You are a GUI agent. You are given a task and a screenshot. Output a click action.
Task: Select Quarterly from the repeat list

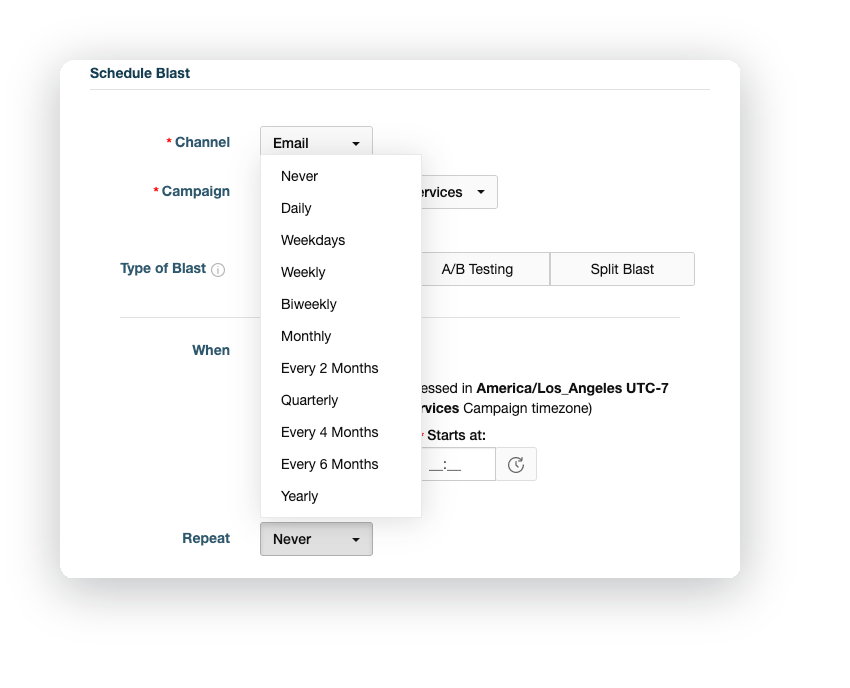pos(340,400)
